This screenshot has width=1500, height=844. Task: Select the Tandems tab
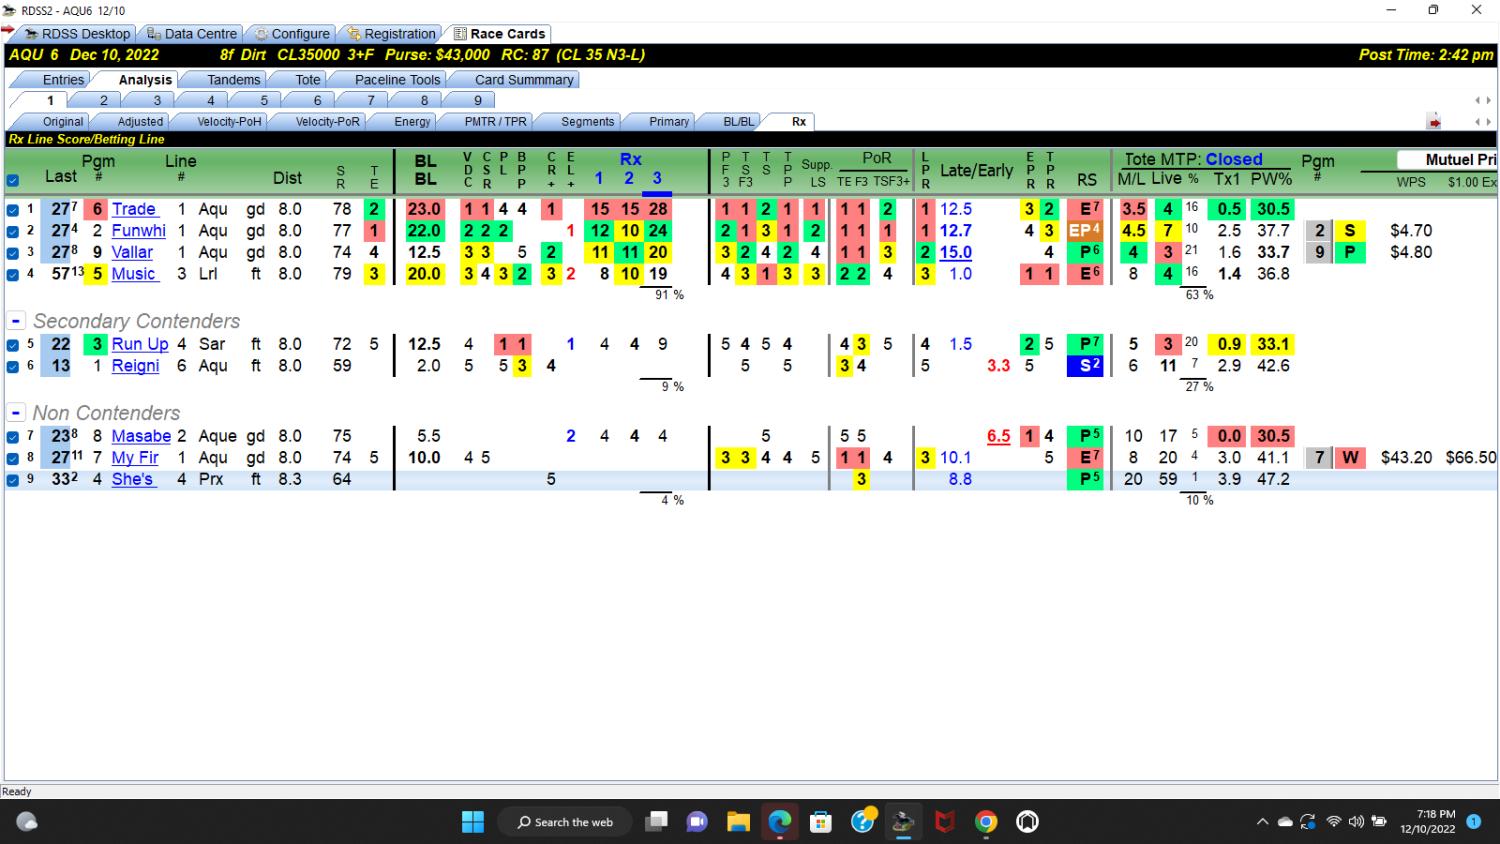point(233,80)
